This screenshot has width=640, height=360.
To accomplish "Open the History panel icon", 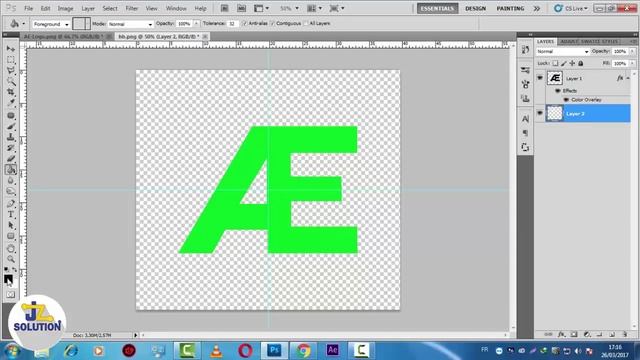I will click(x=525, y=50).
